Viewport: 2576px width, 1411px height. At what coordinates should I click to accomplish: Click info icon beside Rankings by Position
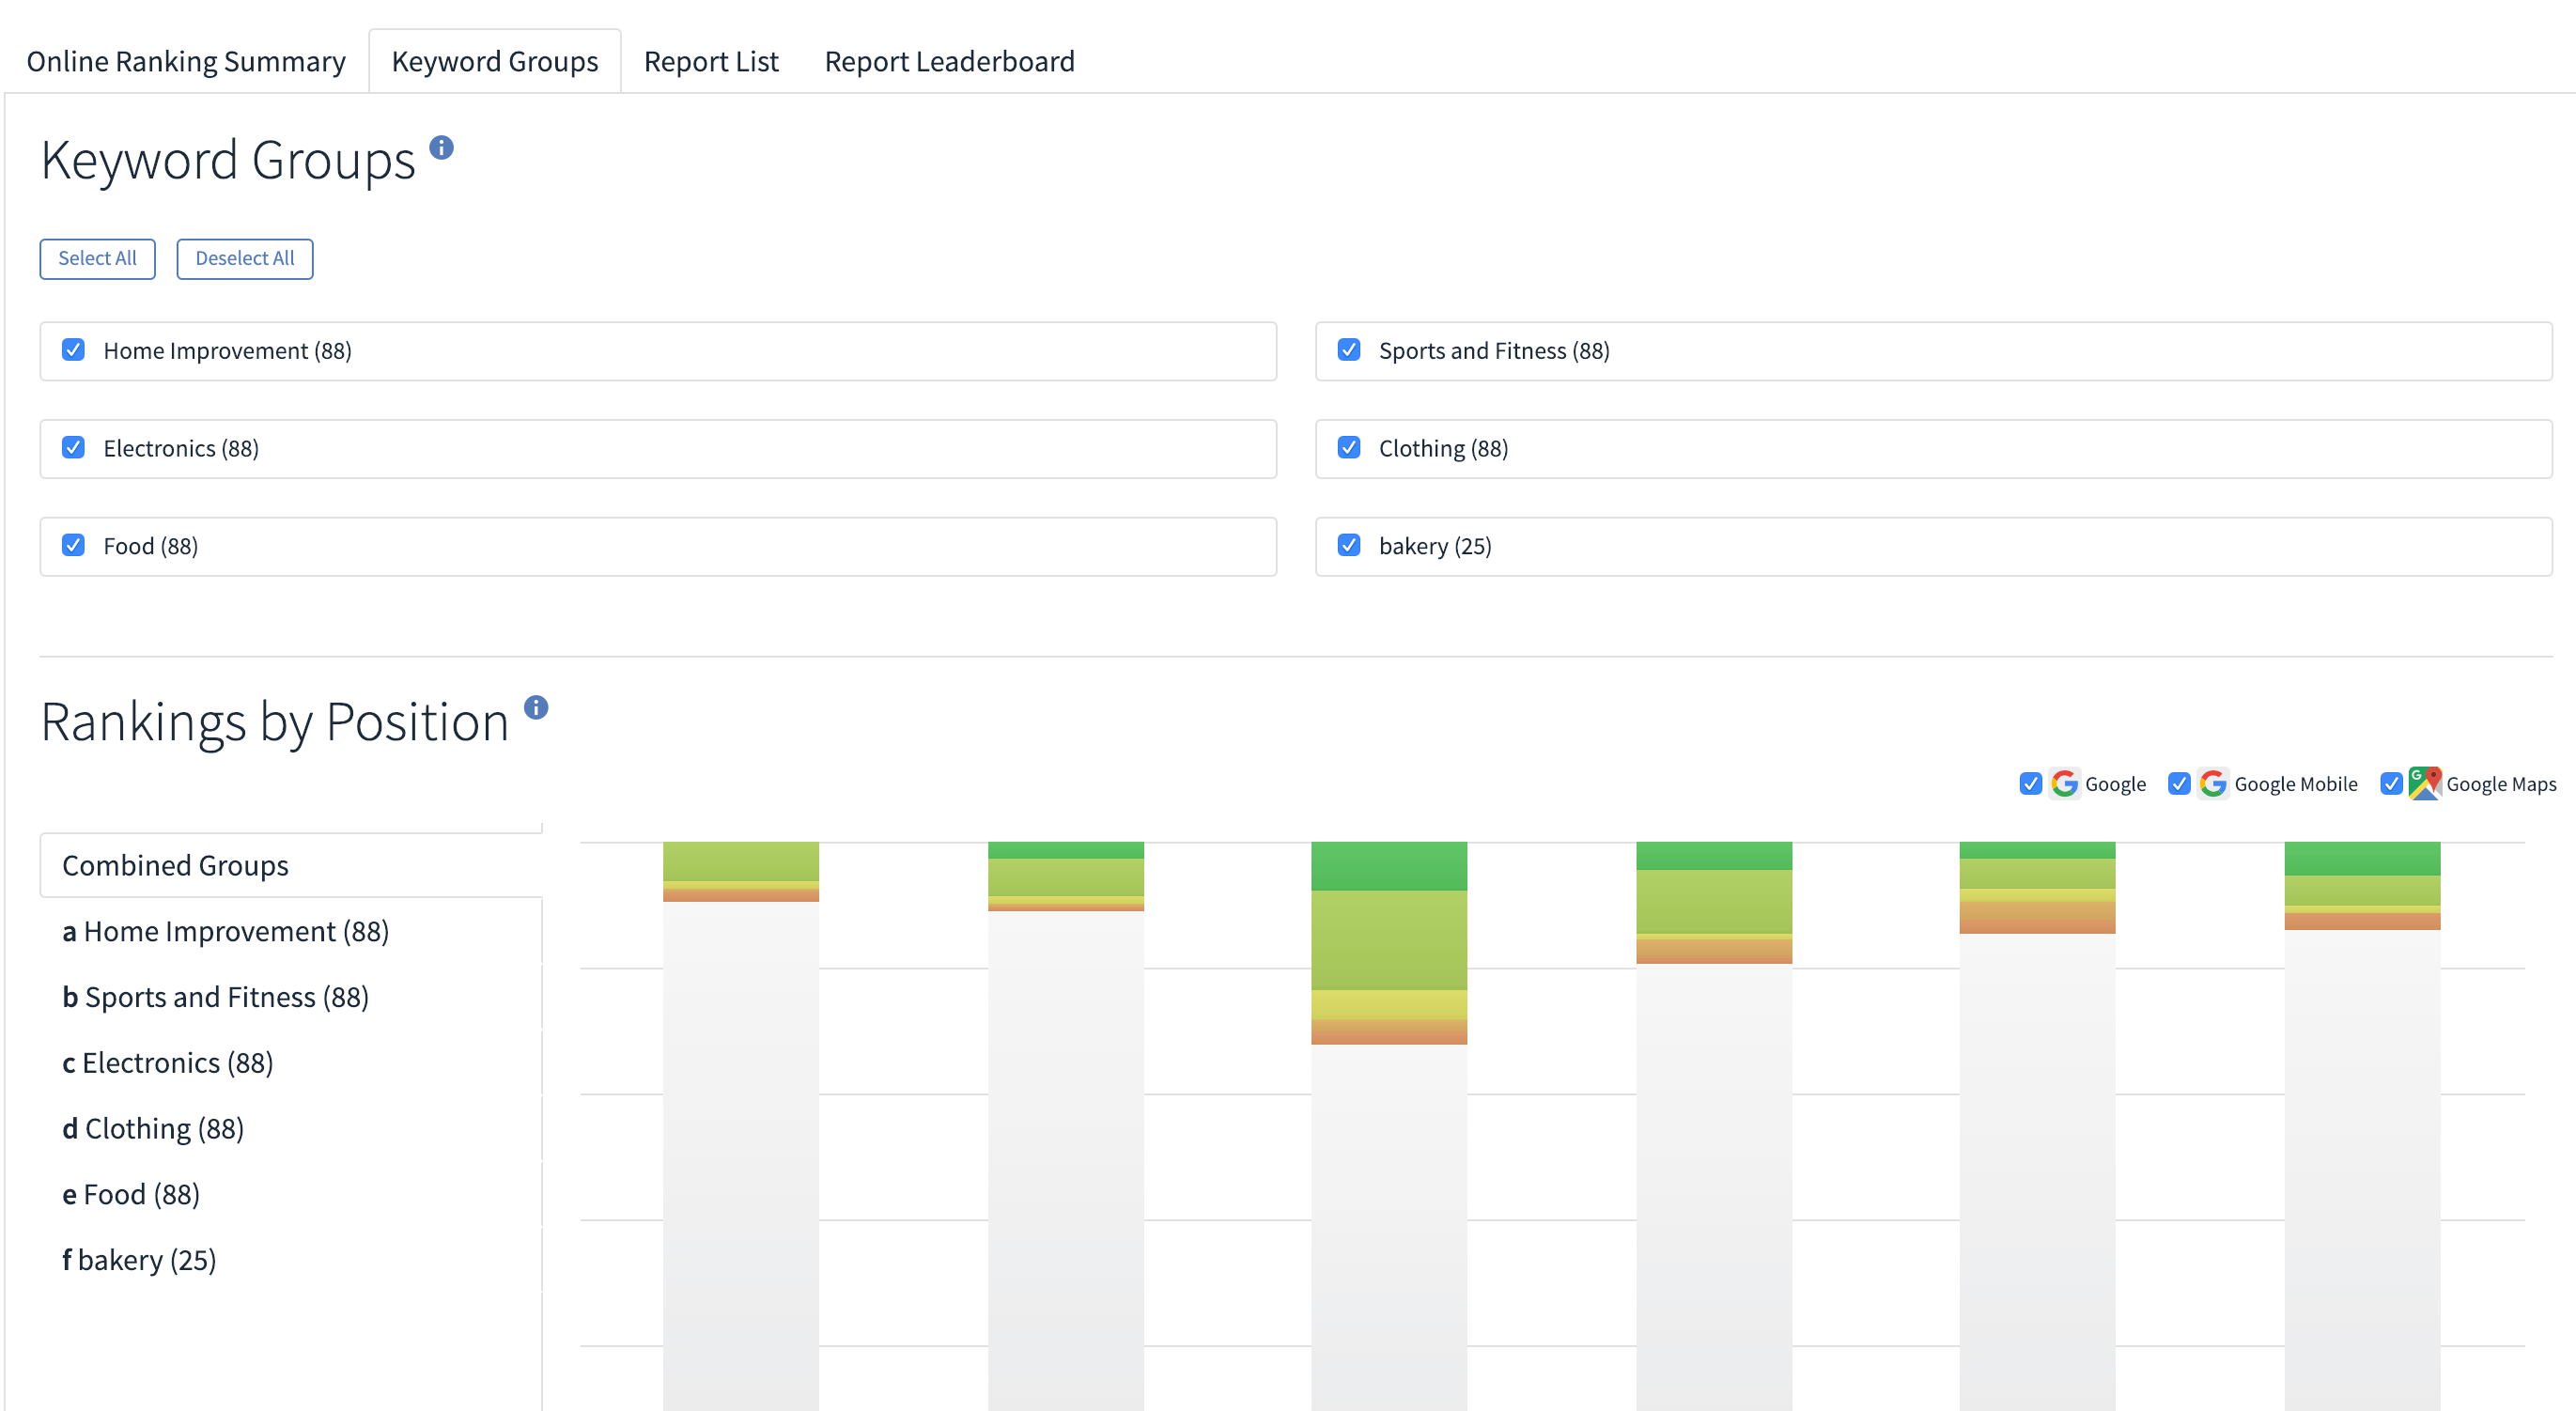click(536, 708)
